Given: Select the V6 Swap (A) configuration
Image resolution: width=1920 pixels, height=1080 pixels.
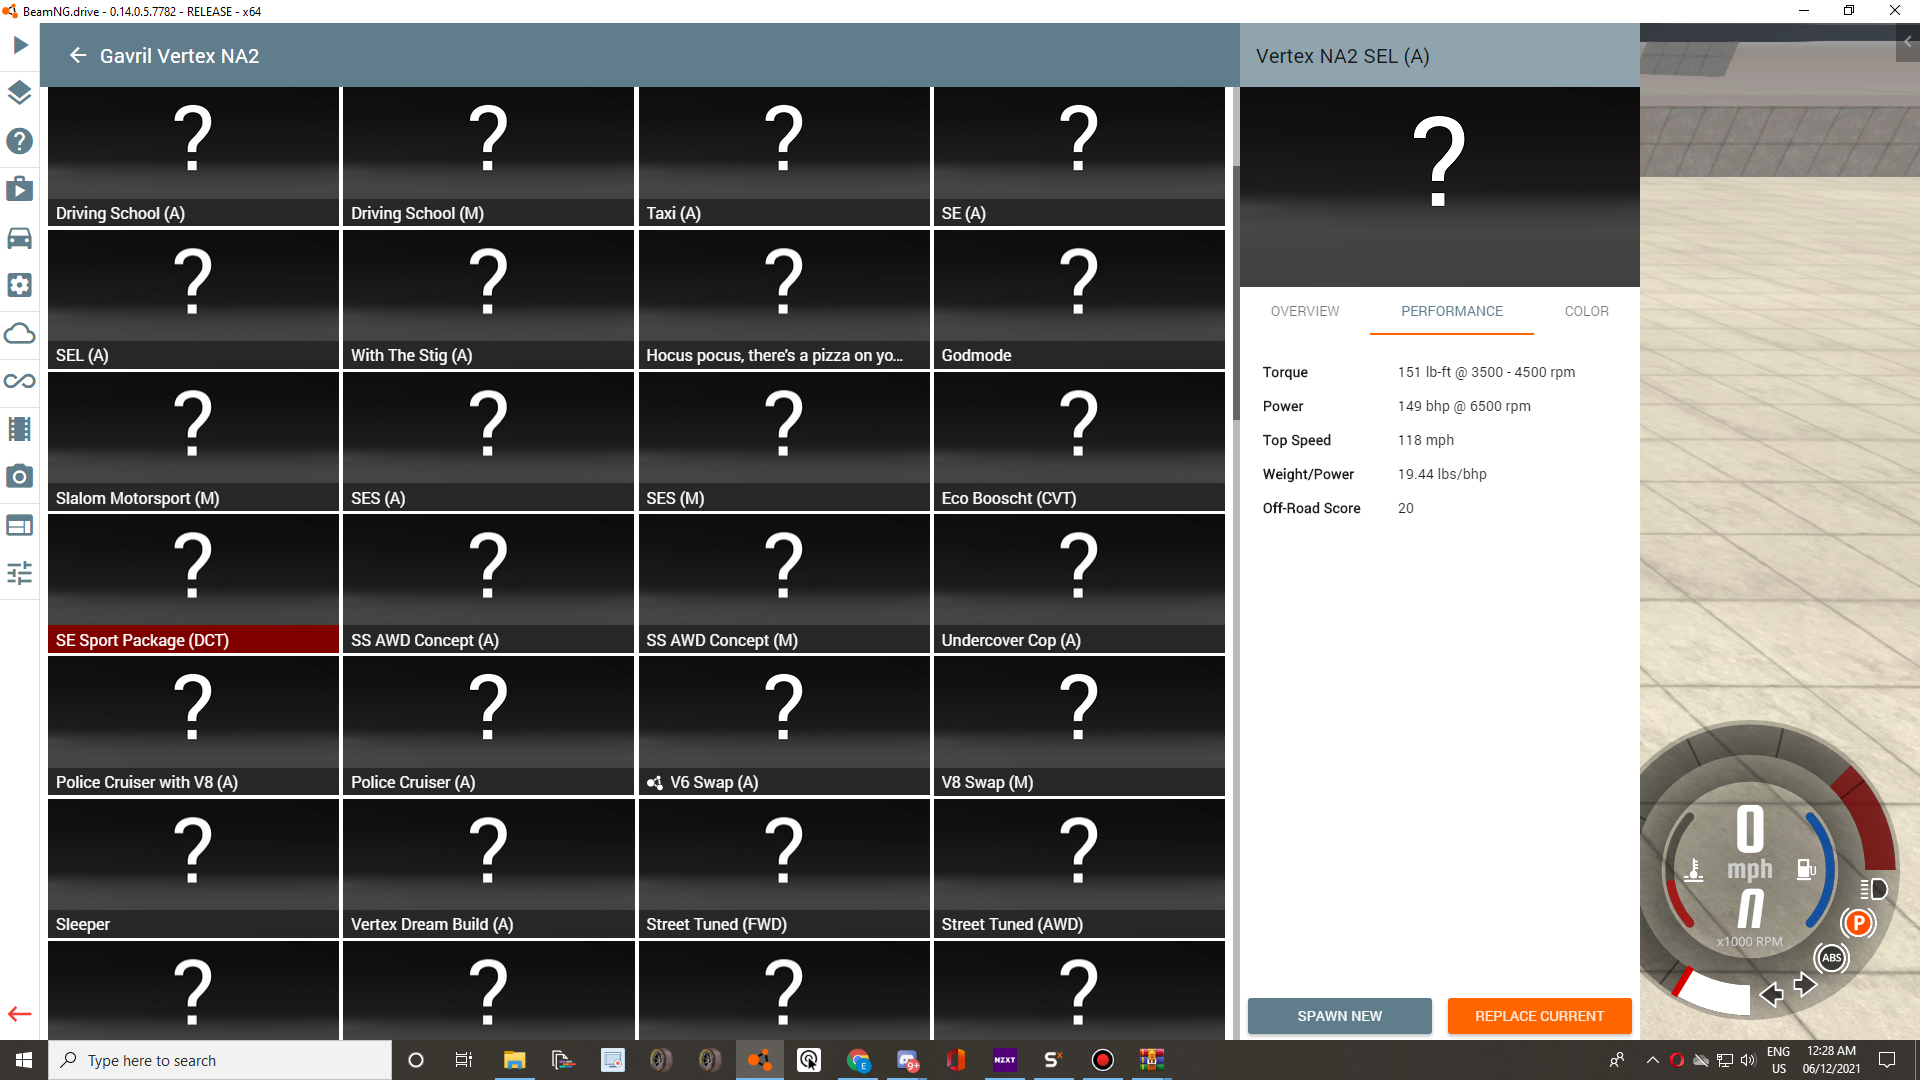Looking at the screenshot, I should pos(784,726).
